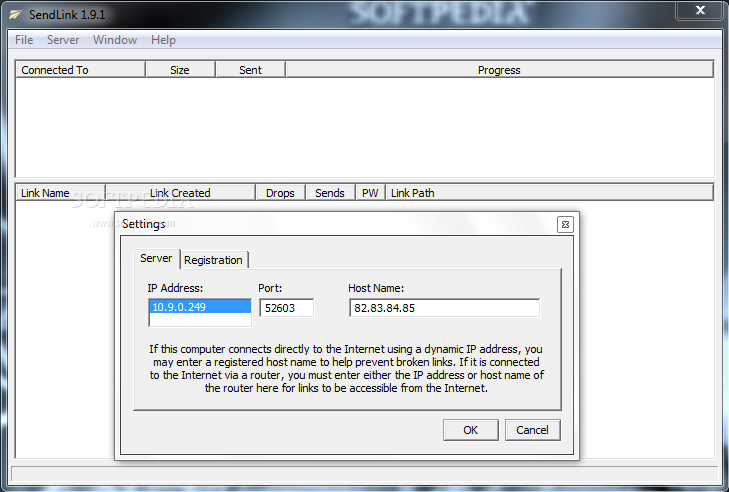This screenshot has width=729, height=492.
Task: Open the File menu
Action: pos(24,40)
